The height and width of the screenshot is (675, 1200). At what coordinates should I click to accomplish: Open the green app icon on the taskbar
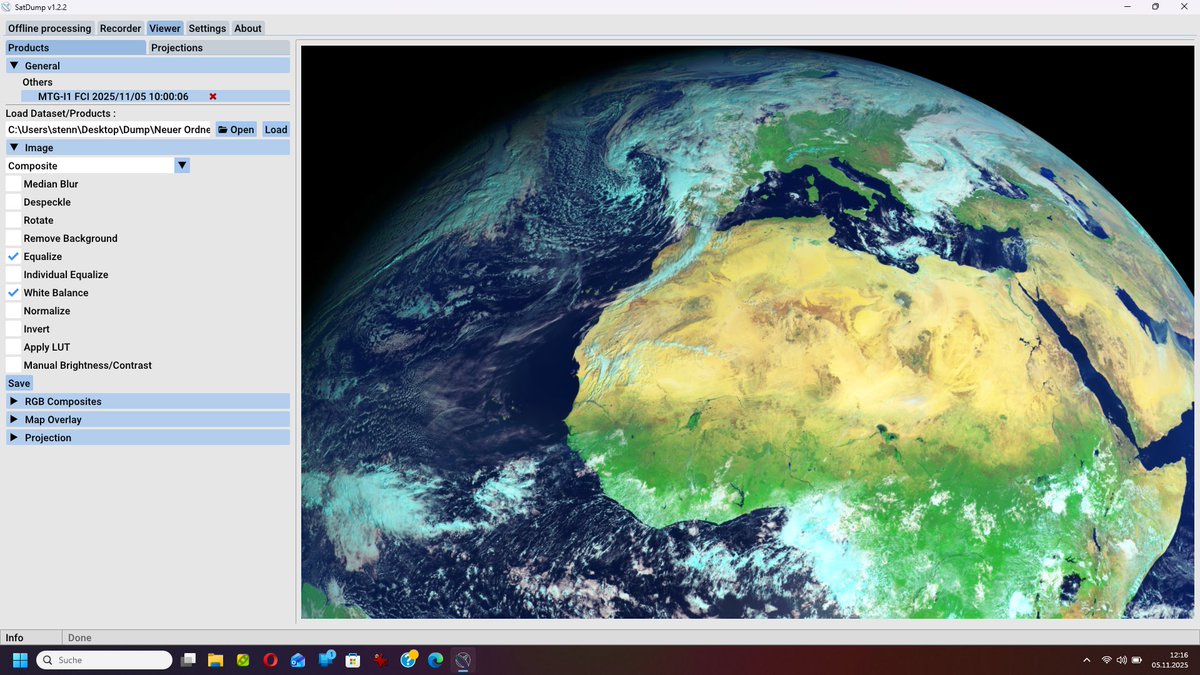click(x=243, y=660)
